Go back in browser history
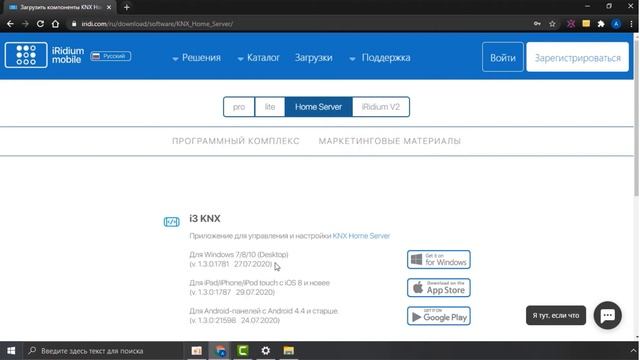The height and width of the screenshot is (360, 640). click(x=10, y=24)
